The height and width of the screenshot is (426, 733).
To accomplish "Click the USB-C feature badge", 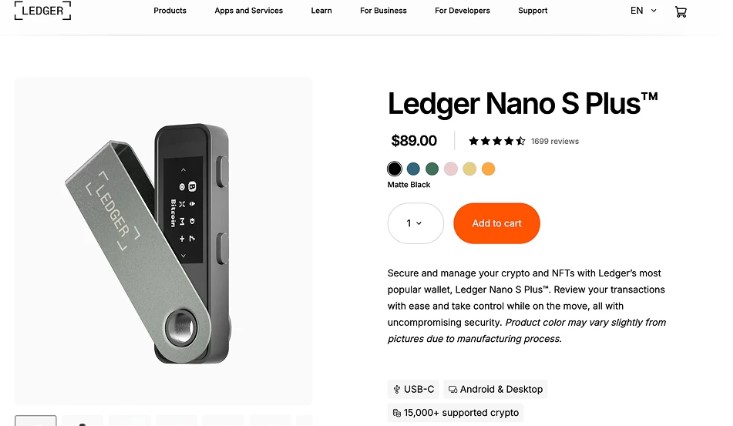I will click(415, 389).
